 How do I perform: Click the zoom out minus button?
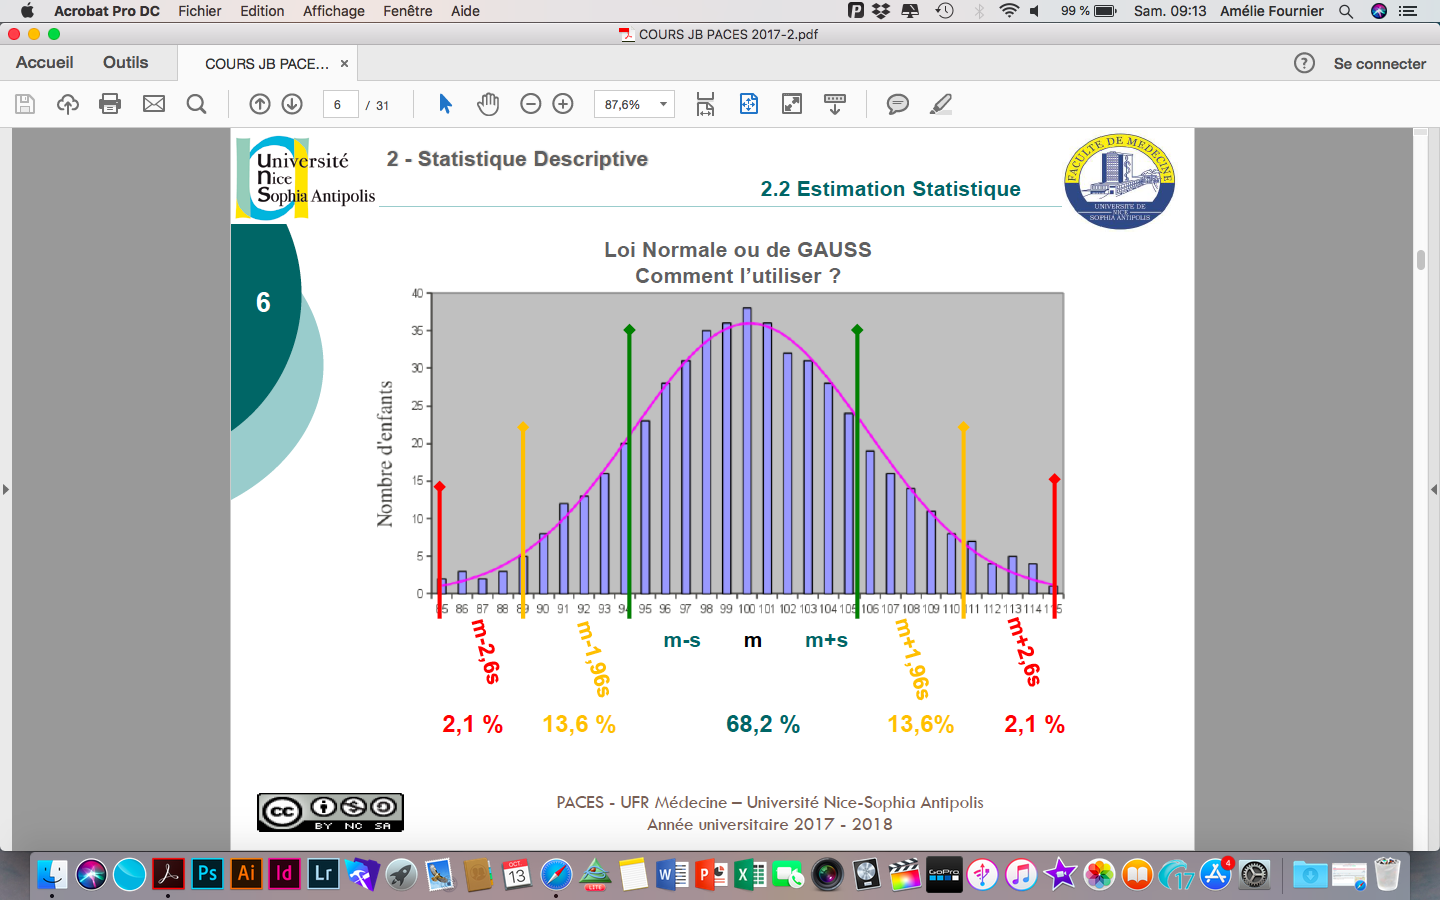tap(531, 104)
